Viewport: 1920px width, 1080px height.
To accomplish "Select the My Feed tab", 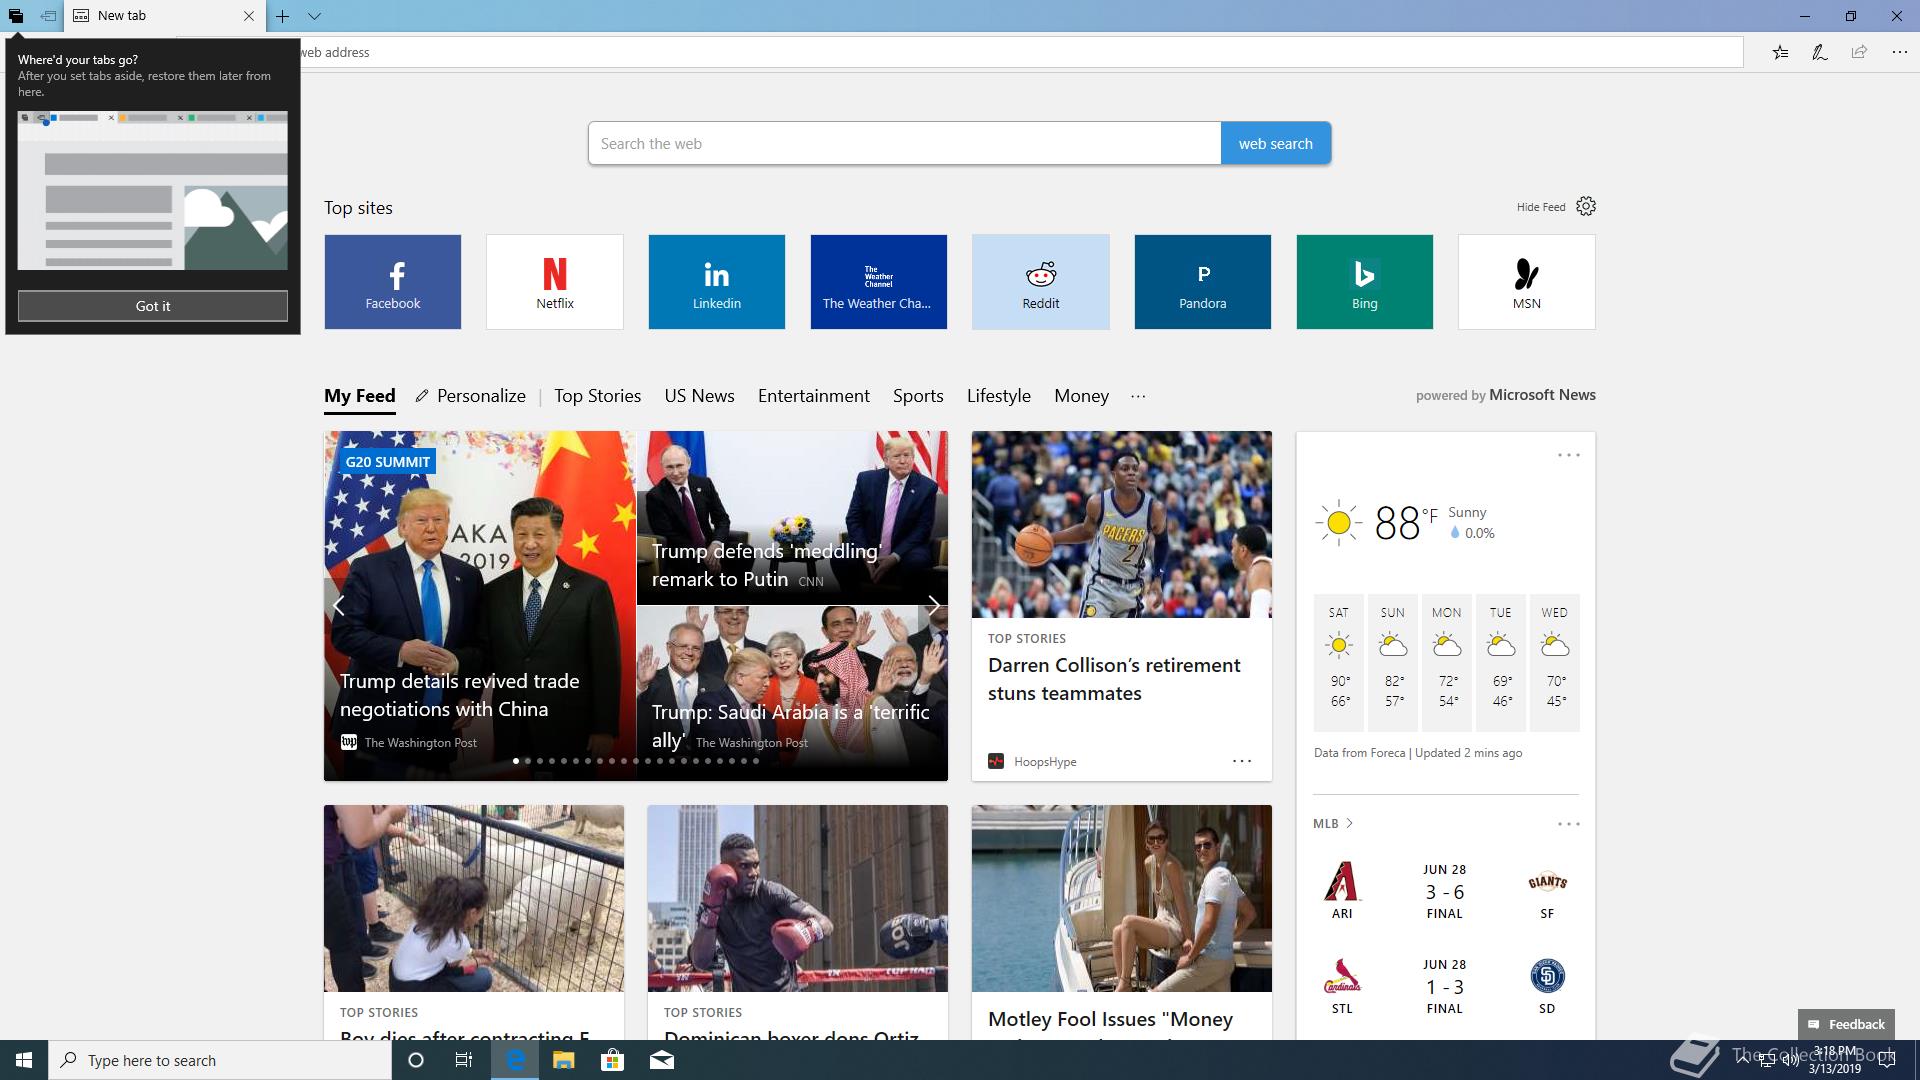I will (360, 396).
